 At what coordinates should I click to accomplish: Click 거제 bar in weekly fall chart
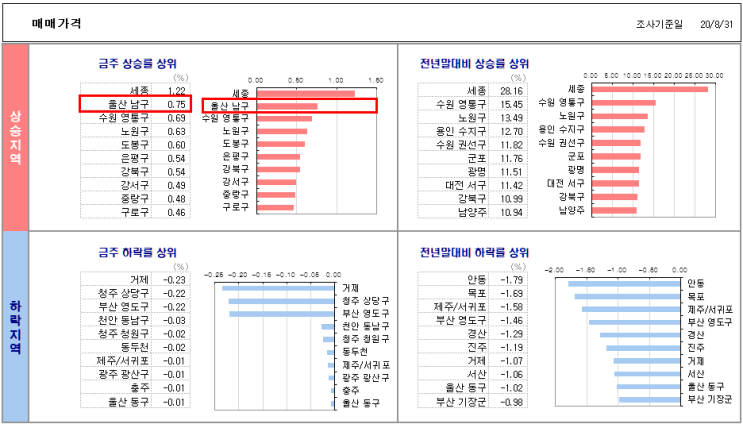click(278, 288)
